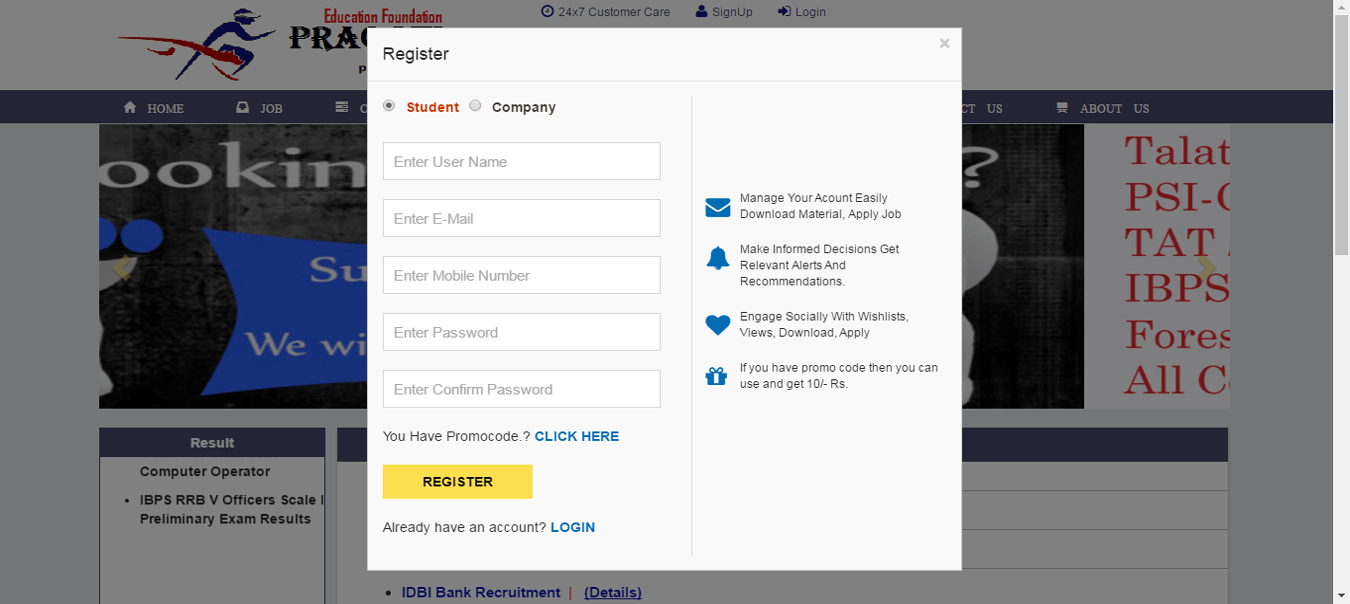The image size is (1350, 604).
Task: Click the bell icon for alerts
Action: pyautogui.click(x=717, y=257)
